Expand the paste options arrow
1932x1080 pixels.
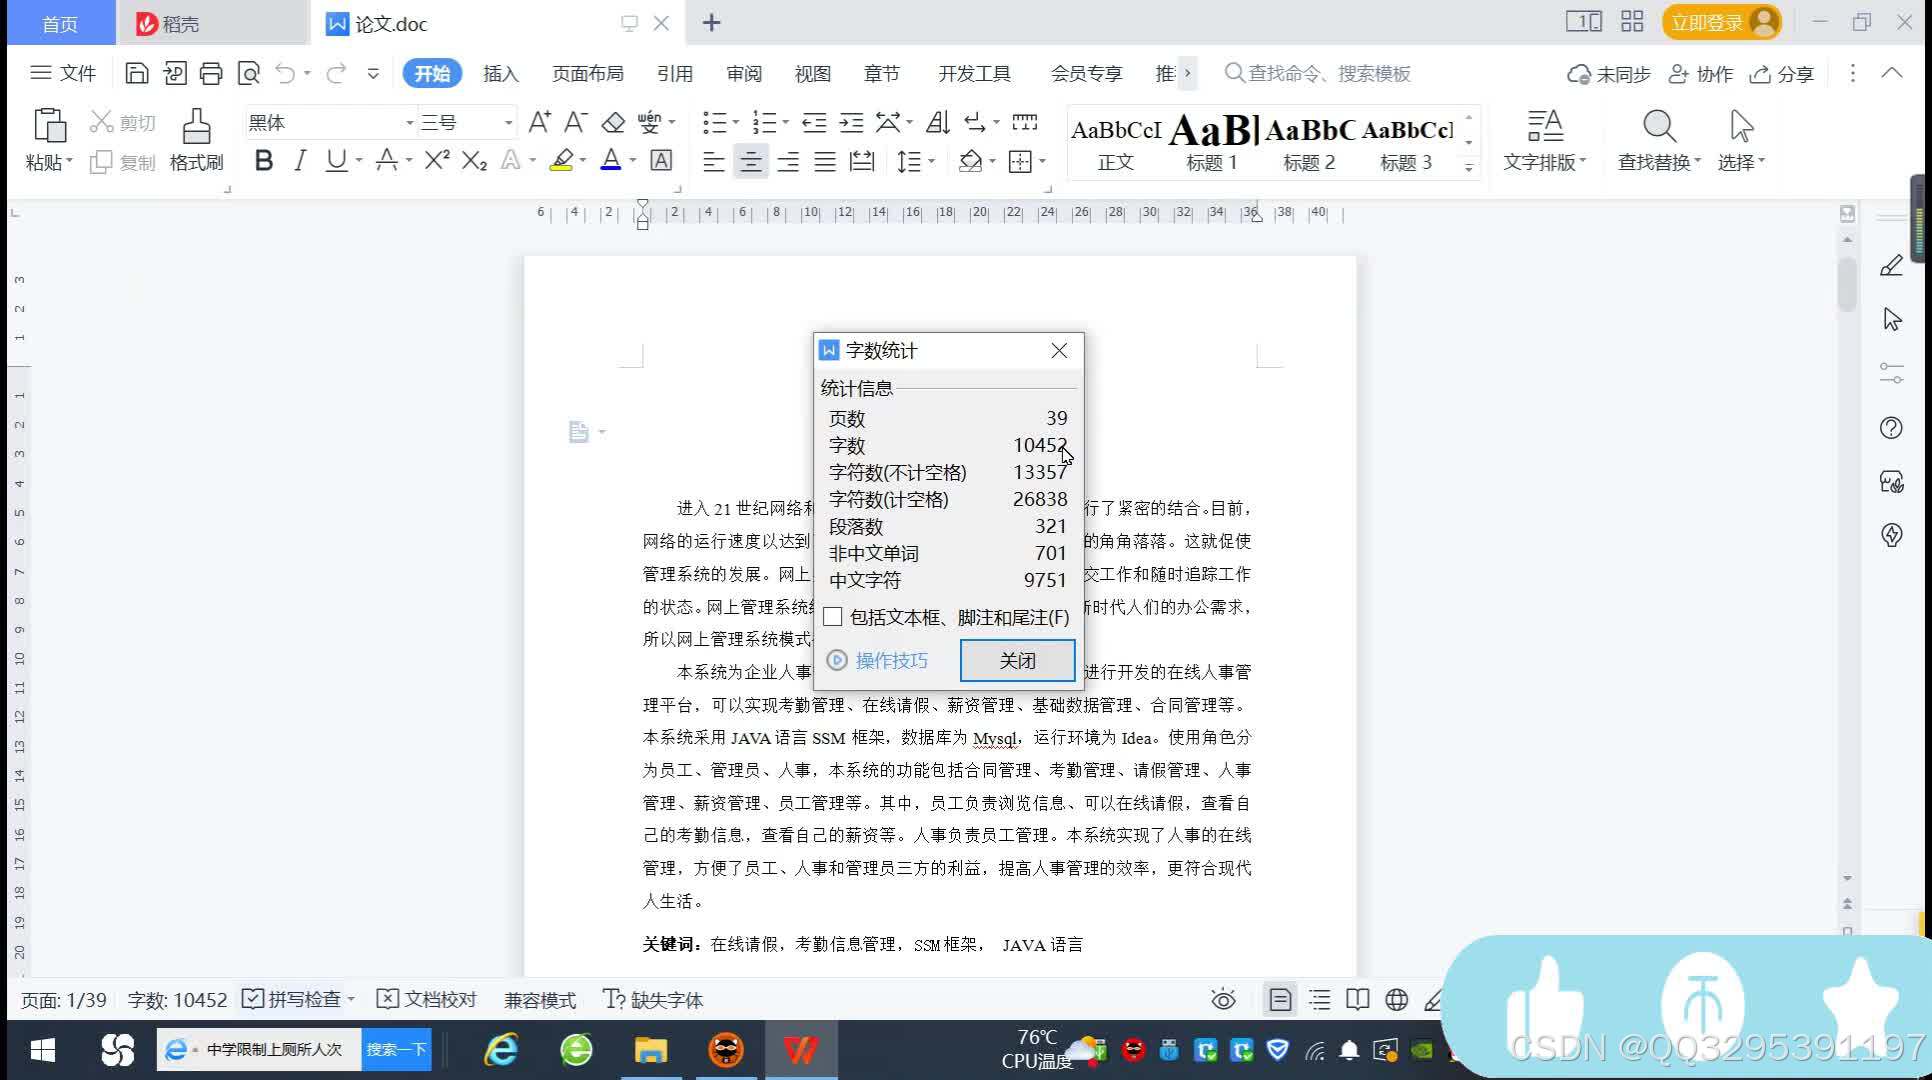70,161
